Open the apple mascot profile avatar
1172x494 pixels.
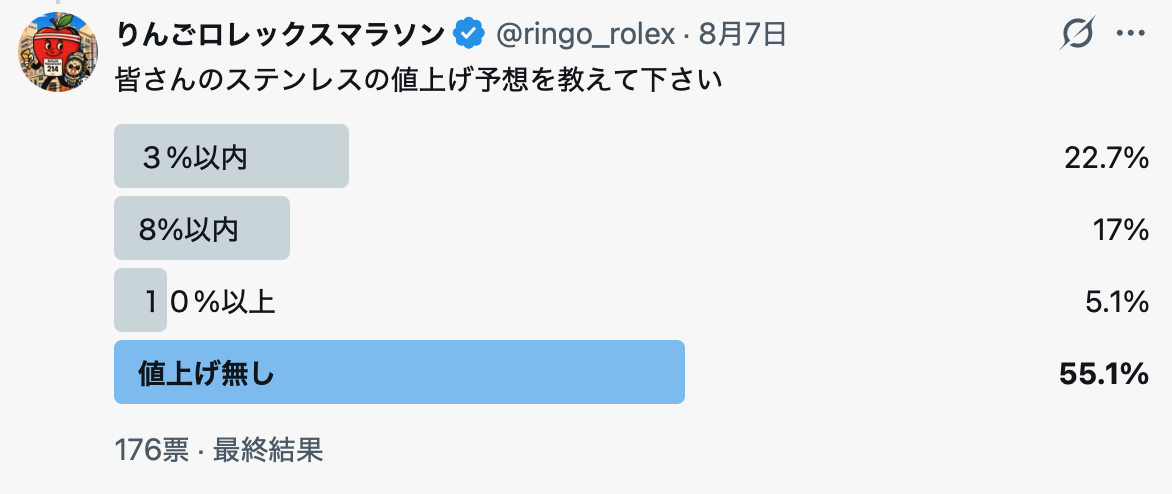58,52
